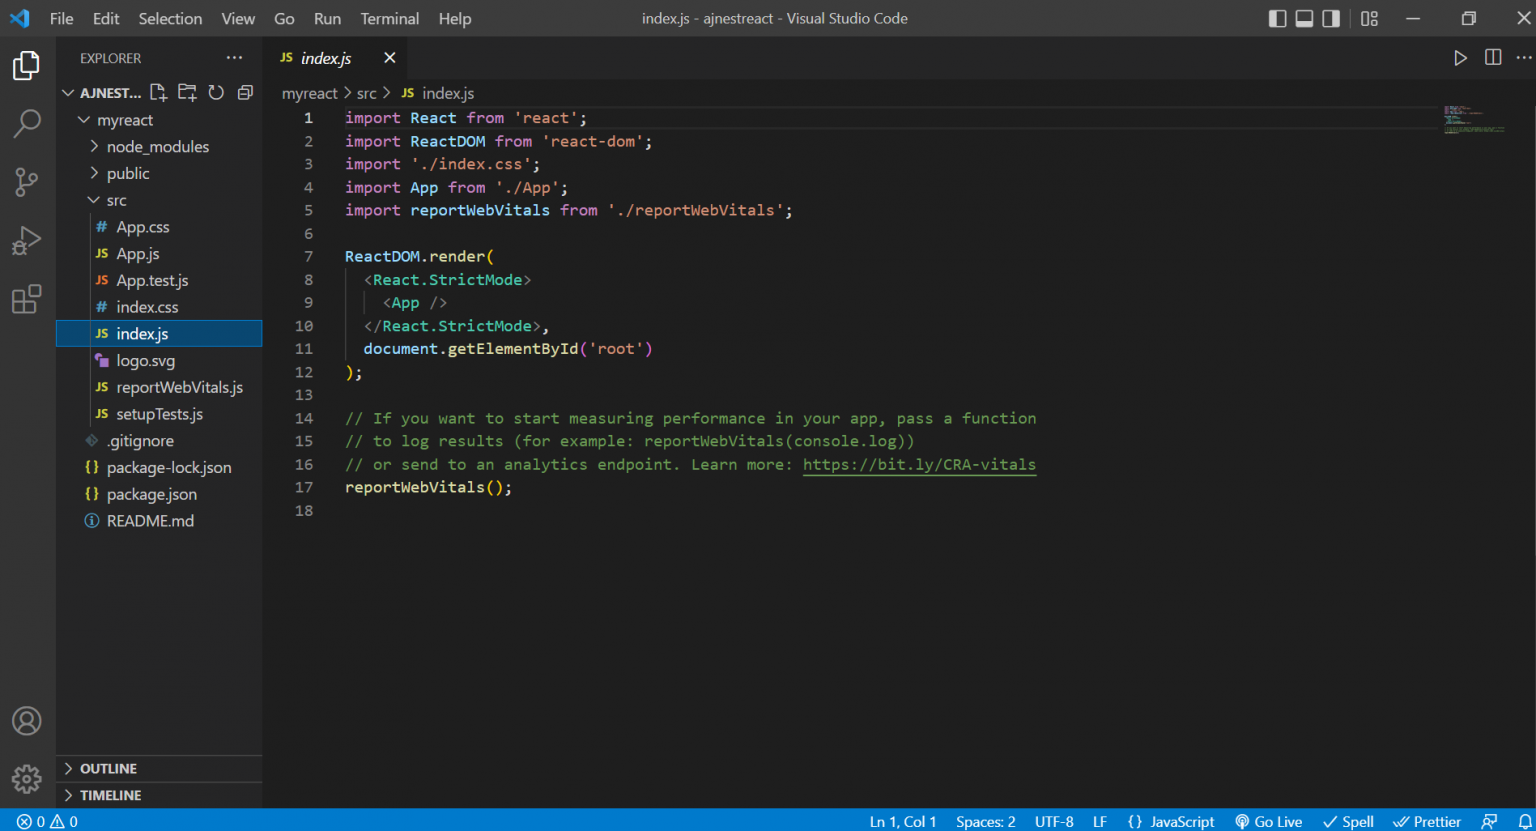The height and width of the screenshot is (831, 1536).
Task: Open the Source Control view
Action: tap(27, 182)
